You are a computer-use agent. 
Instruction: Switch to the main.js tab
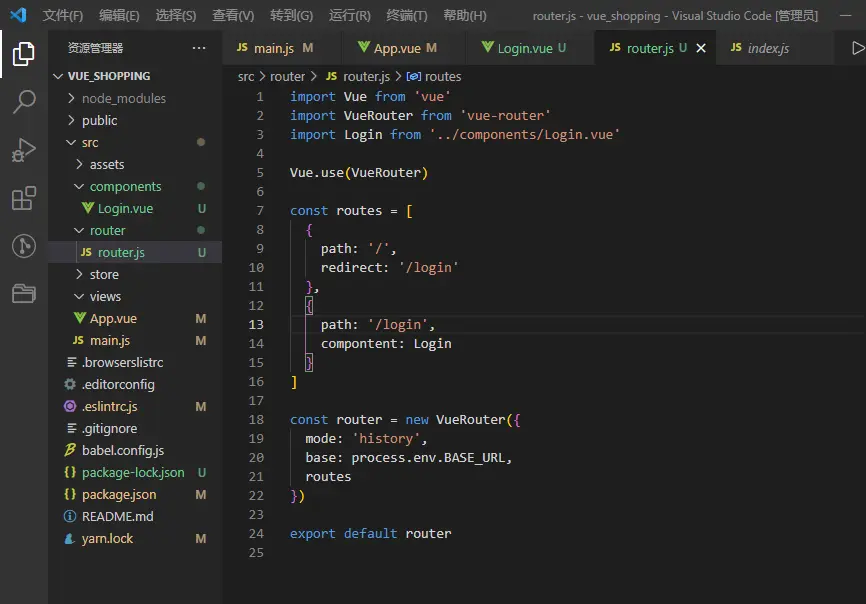click(x=282, y=48)
